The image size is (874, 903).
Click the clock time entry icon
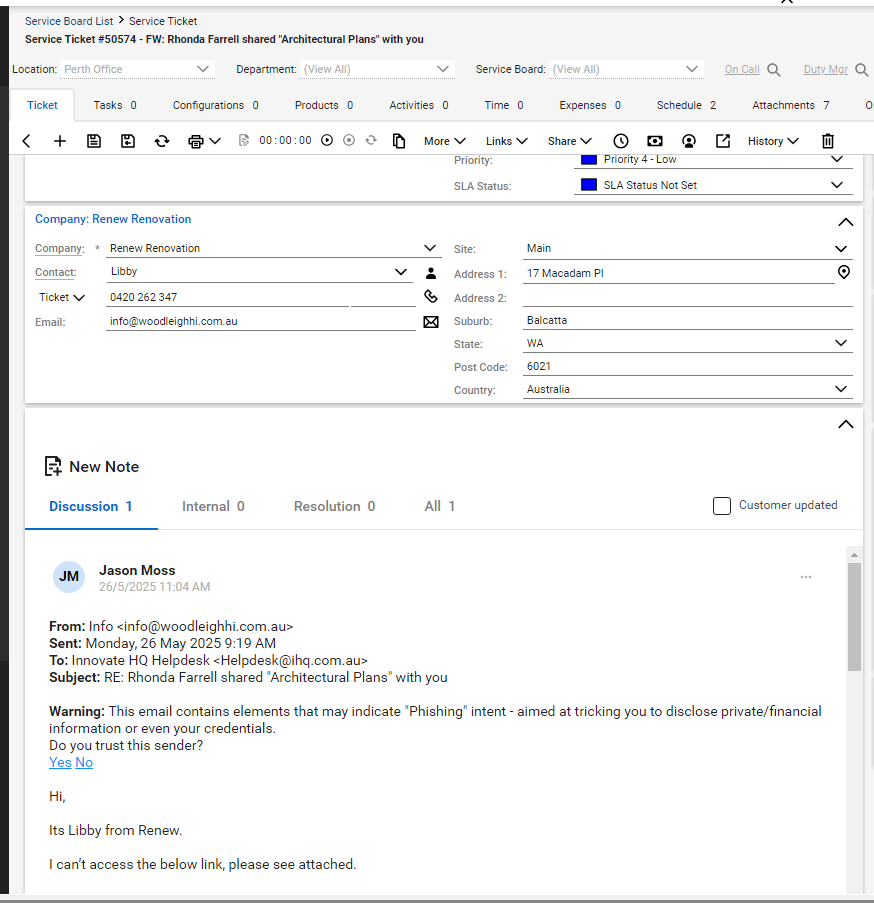[621, 141]
